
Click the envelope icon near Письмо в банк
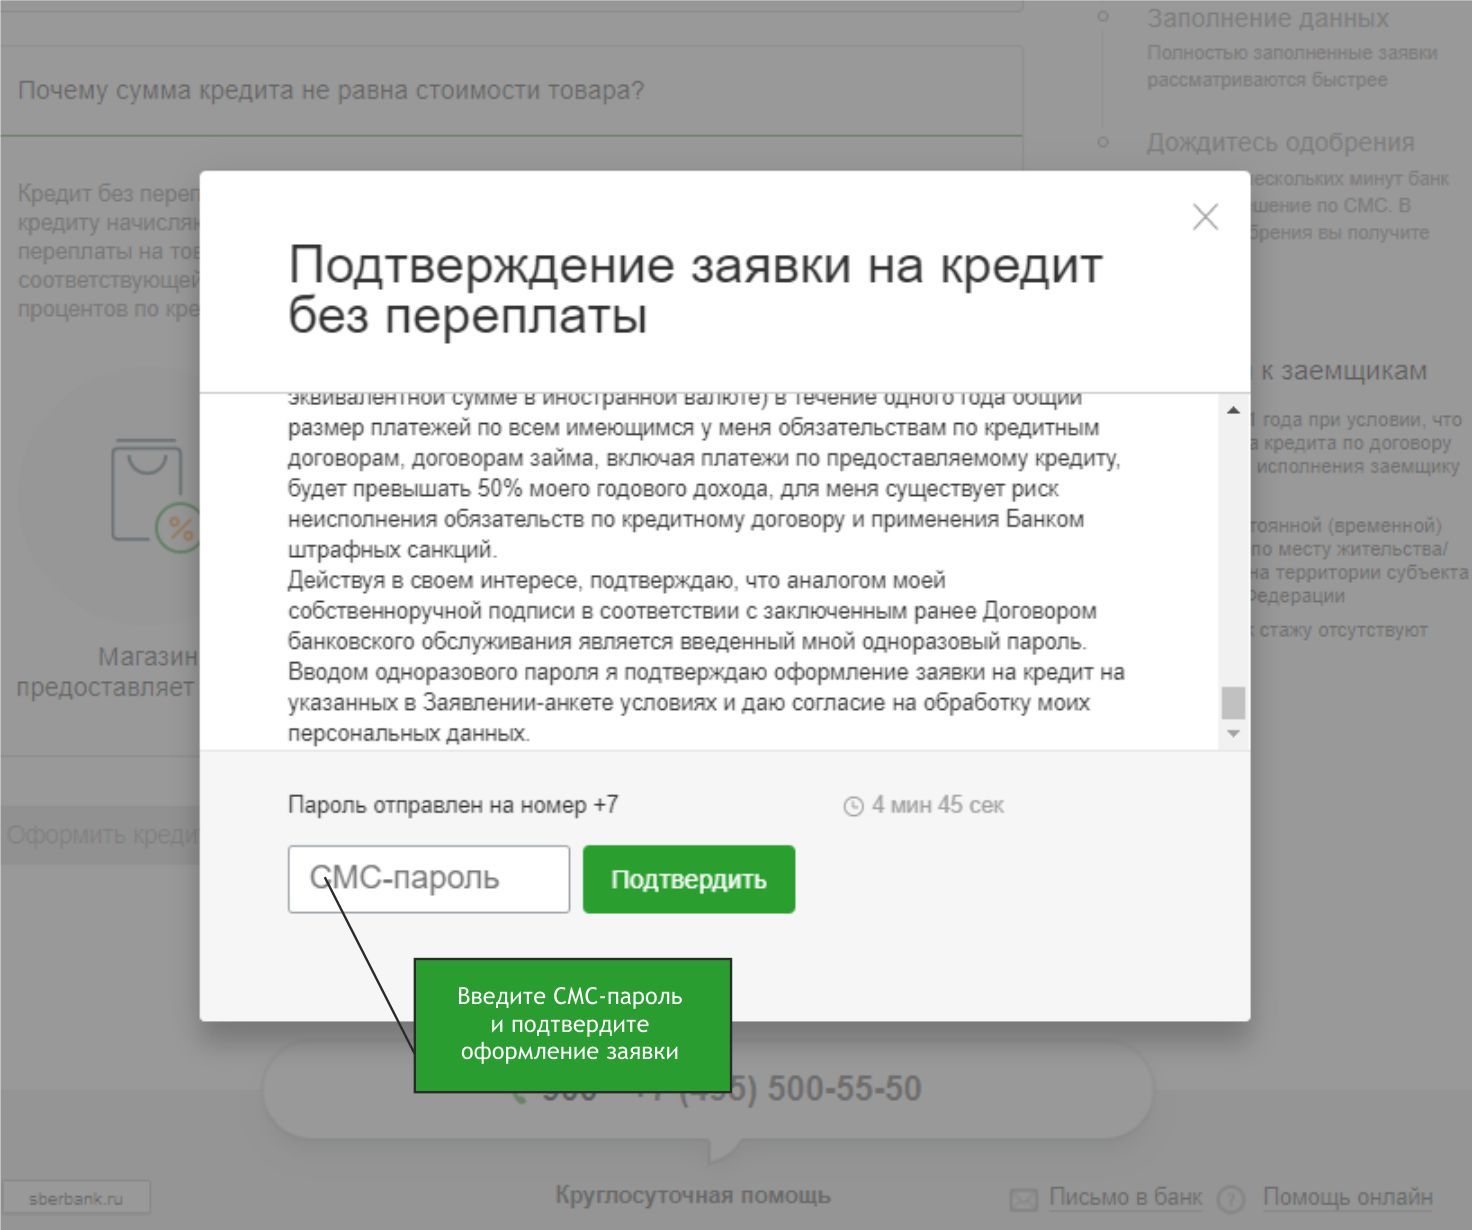pos(1024,1199)
